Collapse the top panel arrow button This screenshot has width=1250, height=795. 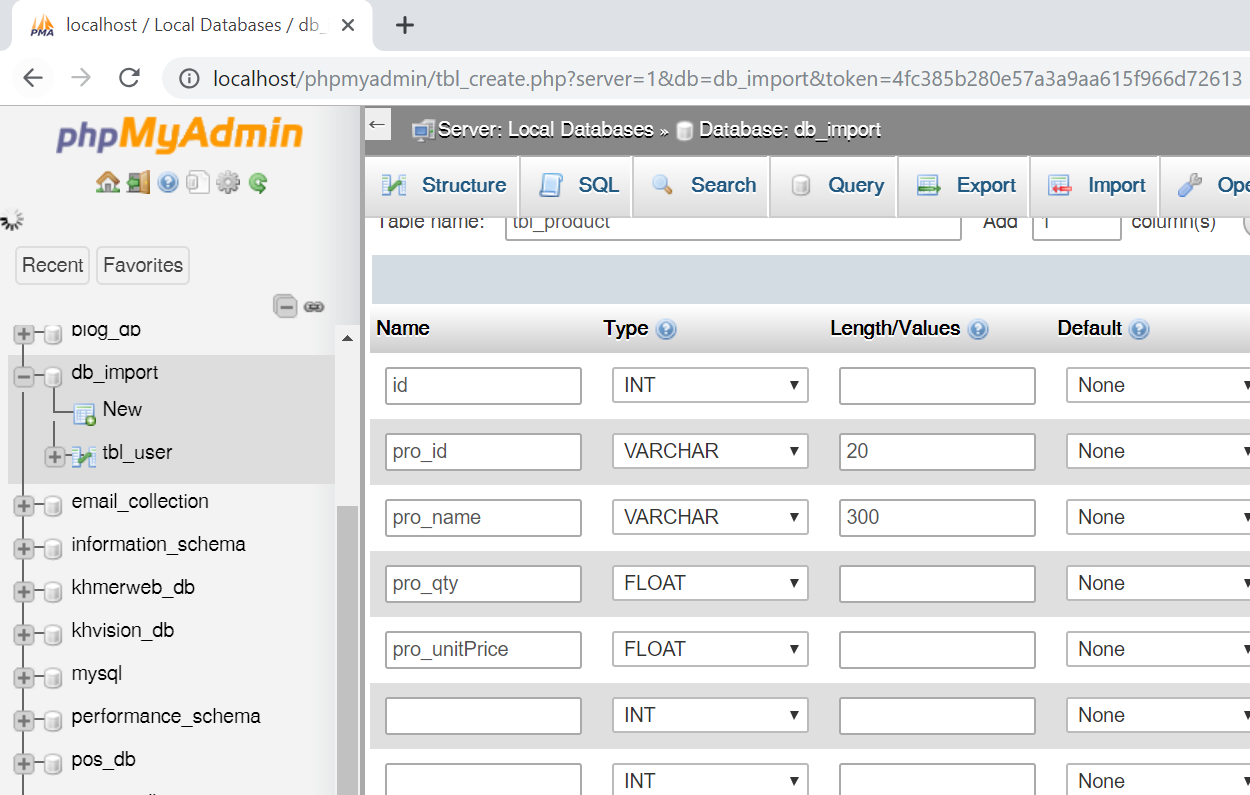(377, 125)
